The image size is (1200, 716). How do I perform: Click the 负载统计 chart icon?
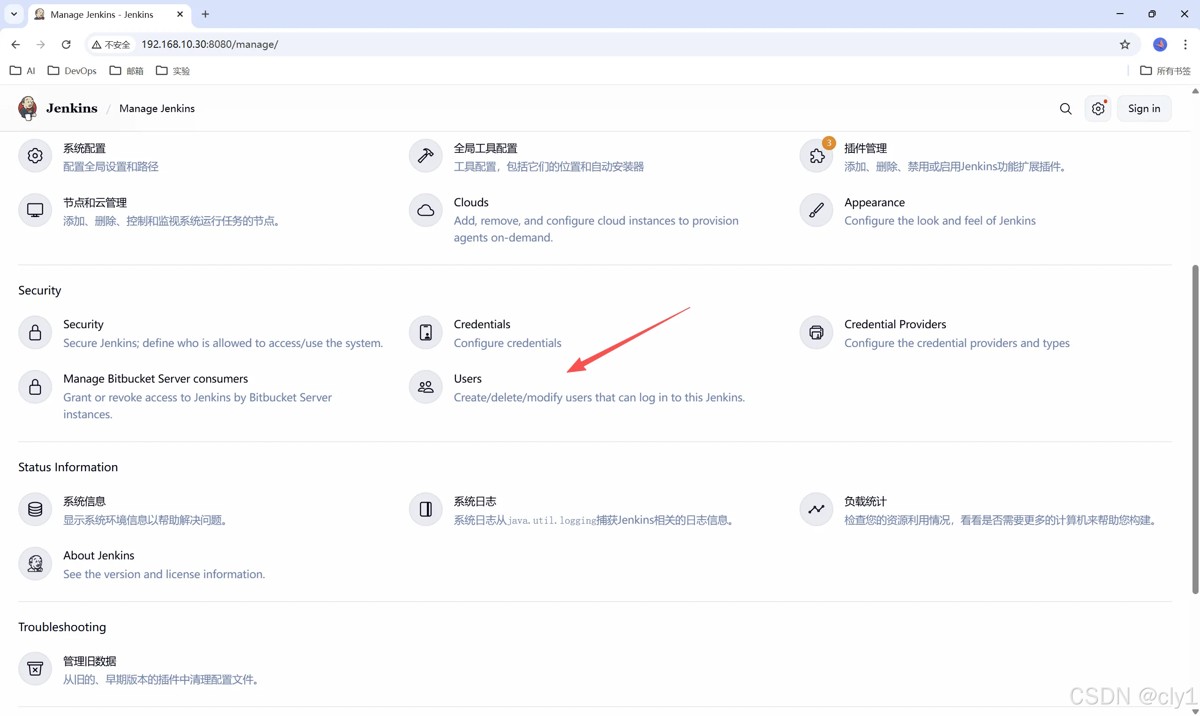[x=817, y=510]
